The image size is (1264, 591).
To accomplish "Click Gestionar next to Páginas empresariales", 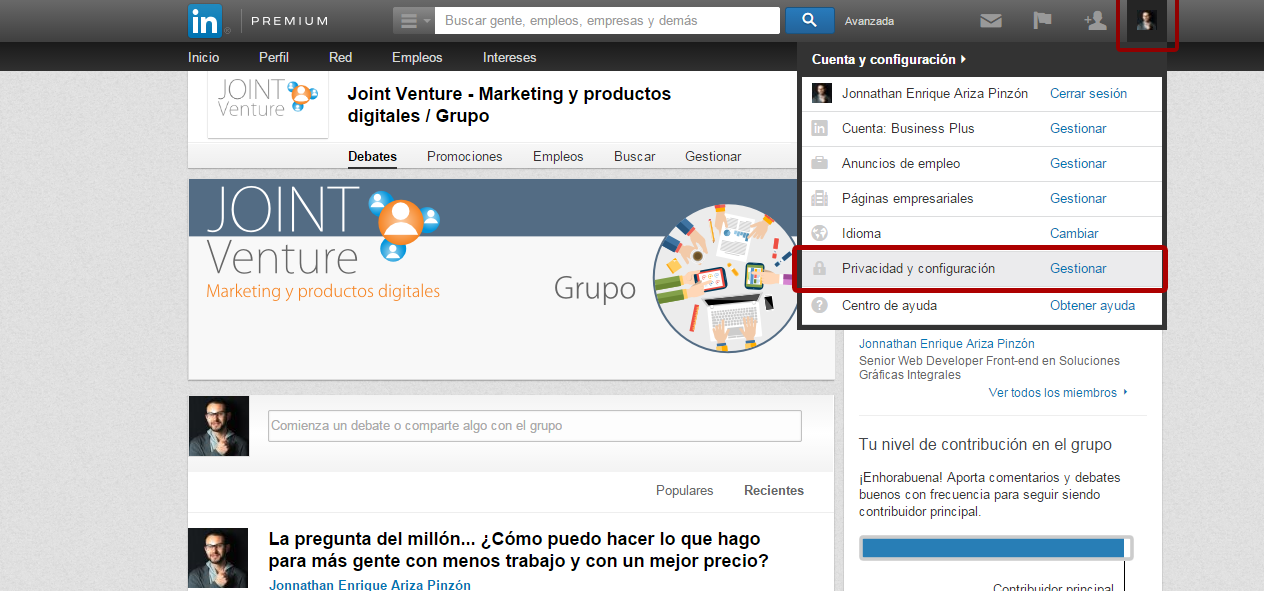I will (x=1078, y=198).
